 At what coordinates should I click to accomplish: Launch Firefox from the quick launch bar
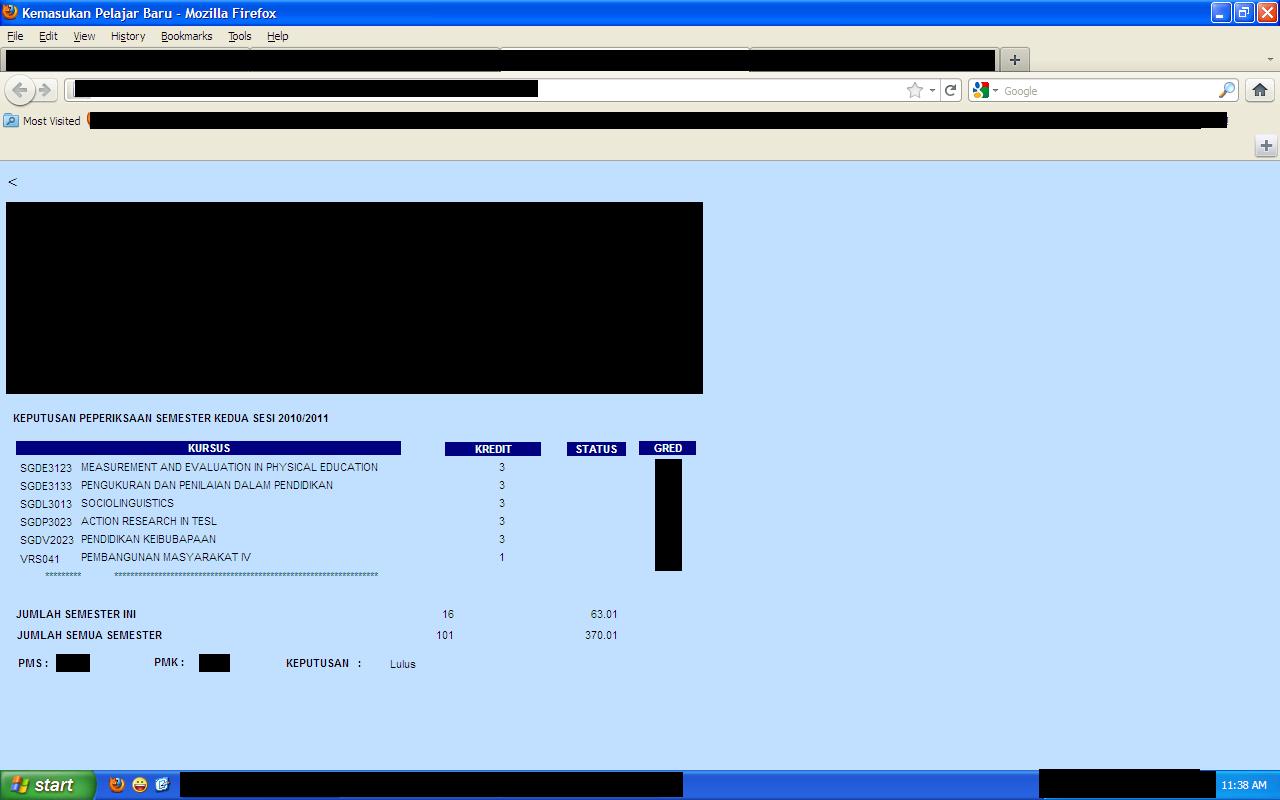(117, 785)
